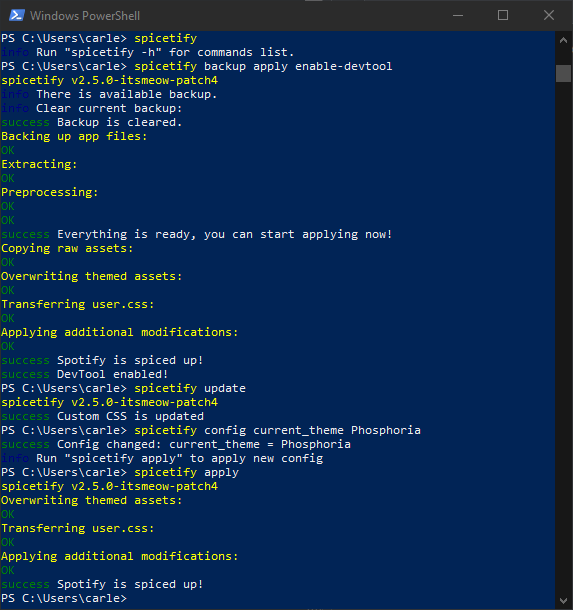This screenshot has height=610, width=573.
Task: Click 'Copying raw assets:' line
Action: pos(67,248)
